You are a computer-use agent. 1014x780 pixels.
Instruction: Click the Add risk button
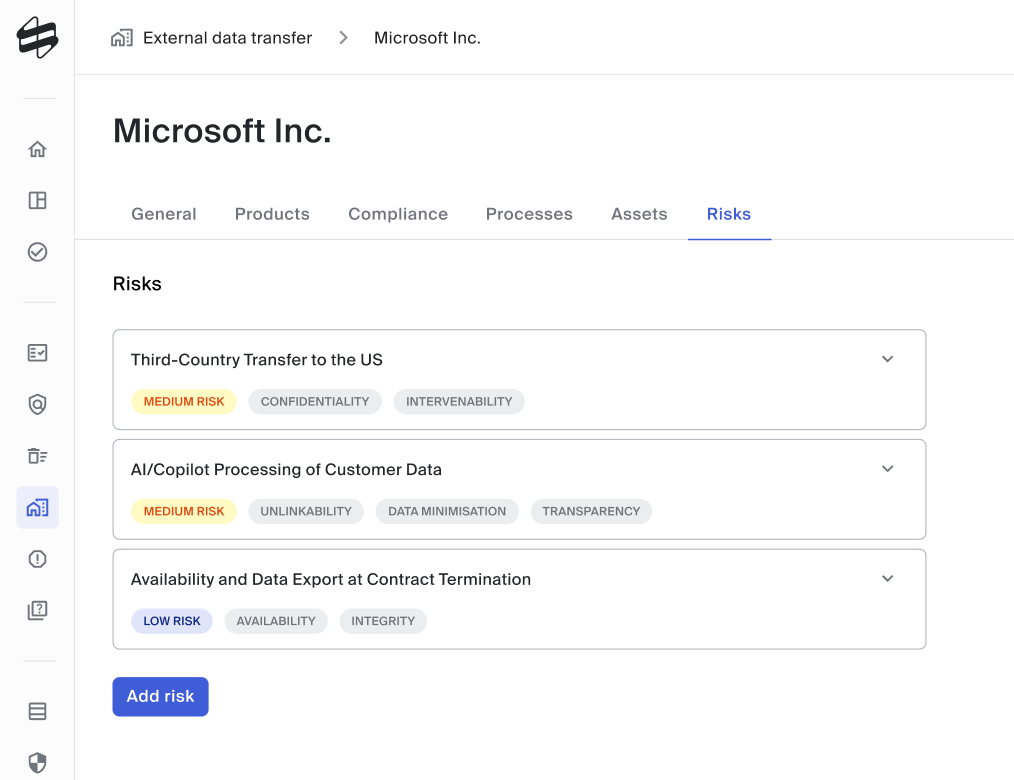click(160, 697)
